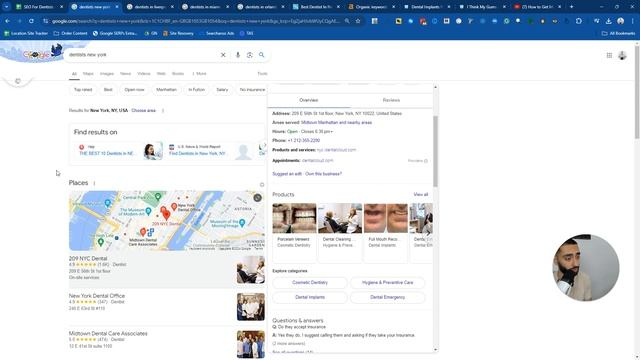
Task: Open Yelp Best 10 Dentists link
Action: click(106, 153)
